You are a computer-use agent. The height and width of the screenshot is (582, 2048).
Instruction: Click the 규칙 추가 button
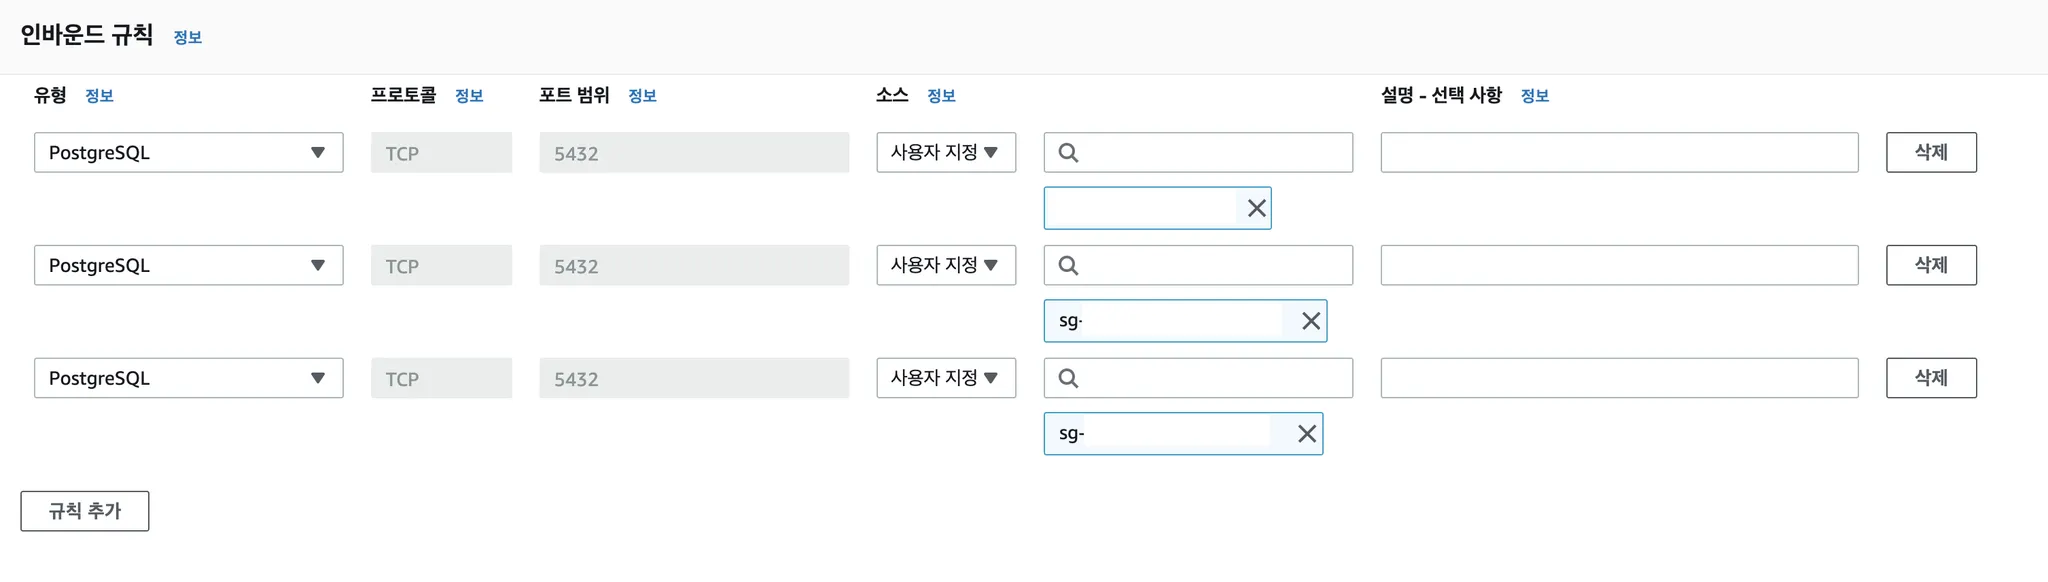85,511
